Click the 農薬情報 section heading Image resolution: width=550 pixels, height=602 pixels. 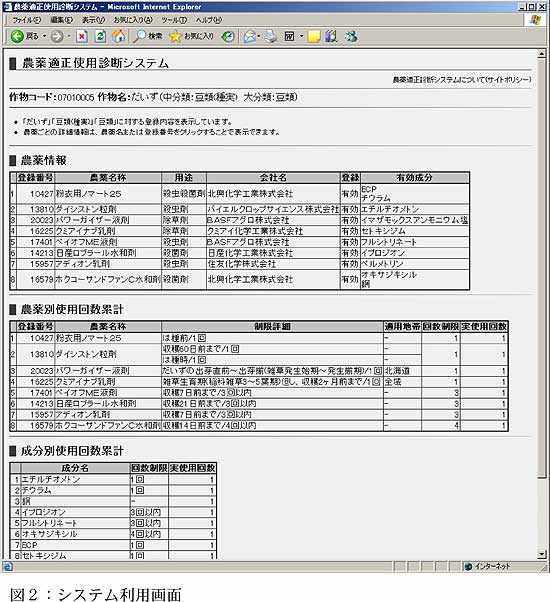[x=44, y=160]
